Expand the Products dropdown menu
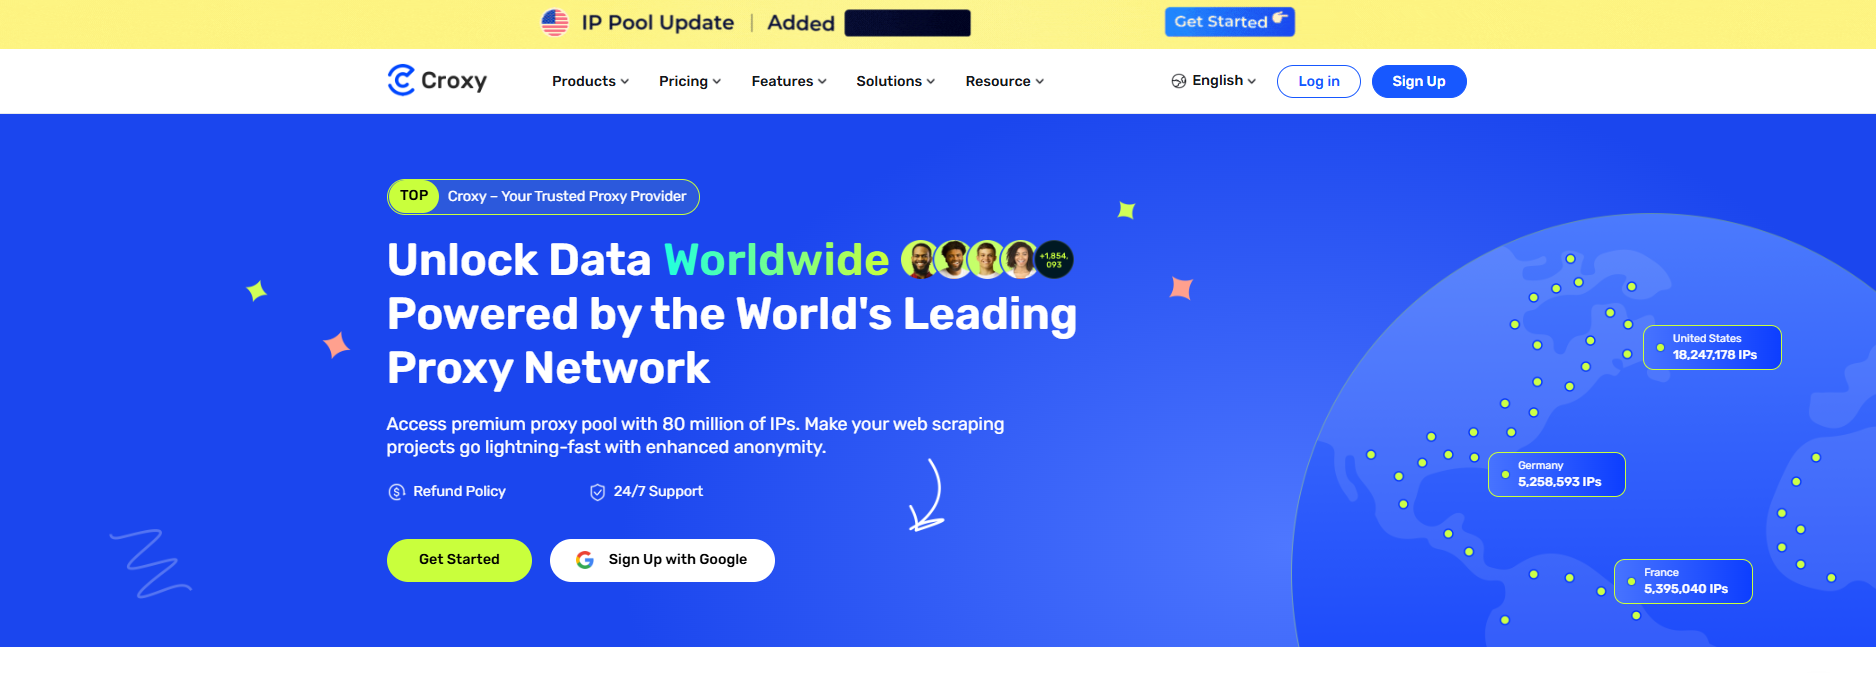 pos(590,81)
